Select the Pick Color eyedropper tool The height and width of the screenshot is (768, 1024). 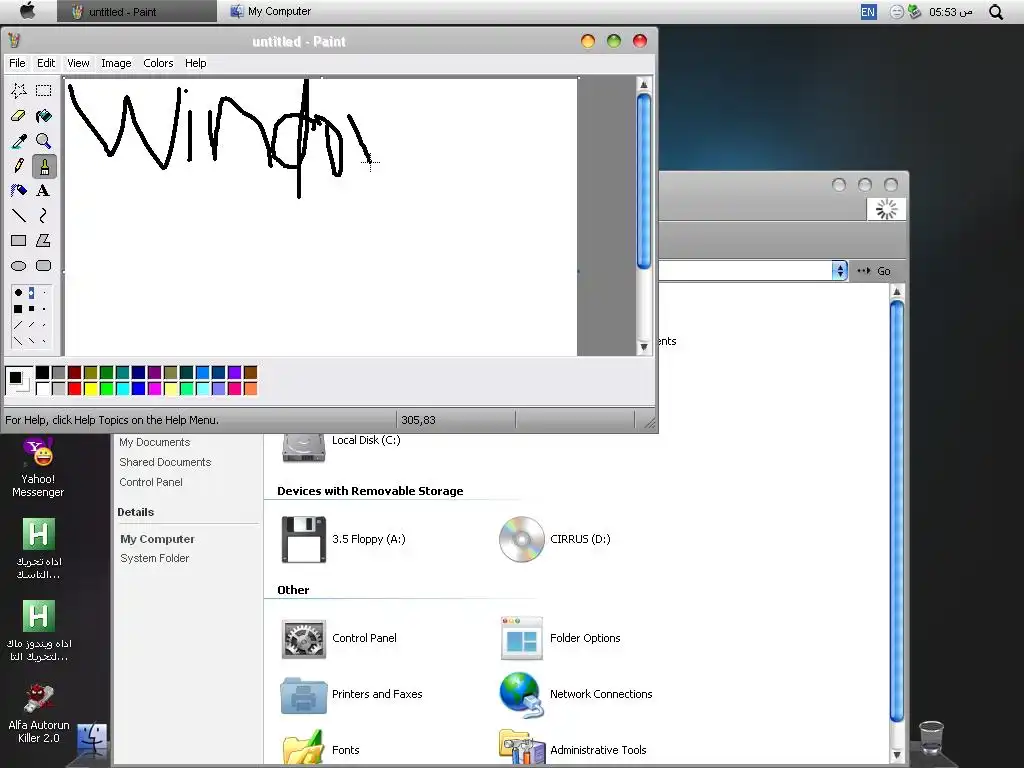click(18, 141)
